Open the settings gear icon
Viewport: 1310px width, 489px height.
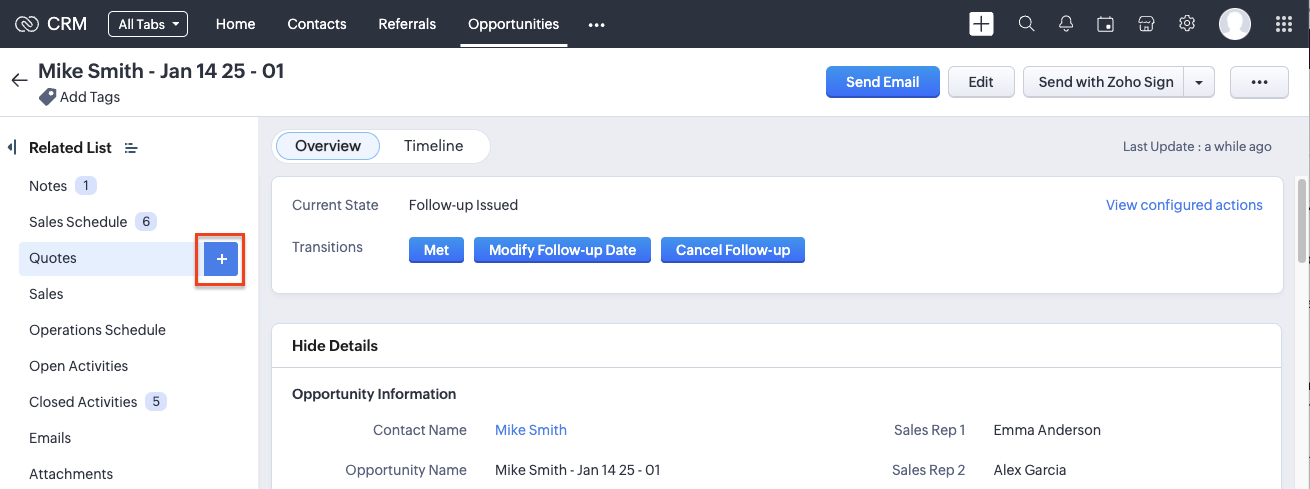pos(1187,24)
